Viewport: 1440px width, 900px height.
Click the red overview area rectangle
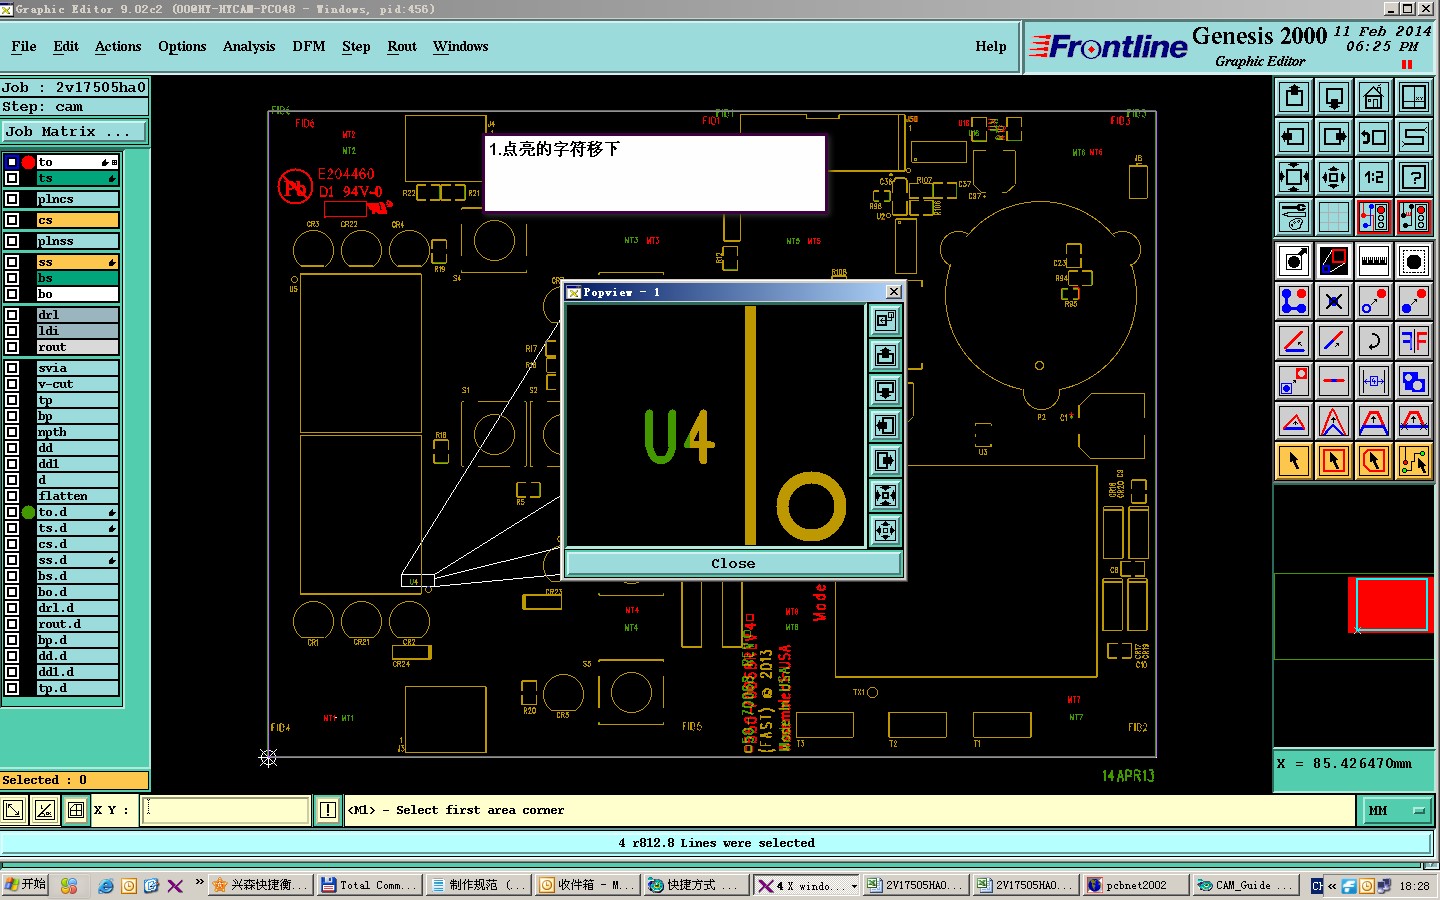point(1391,605)
